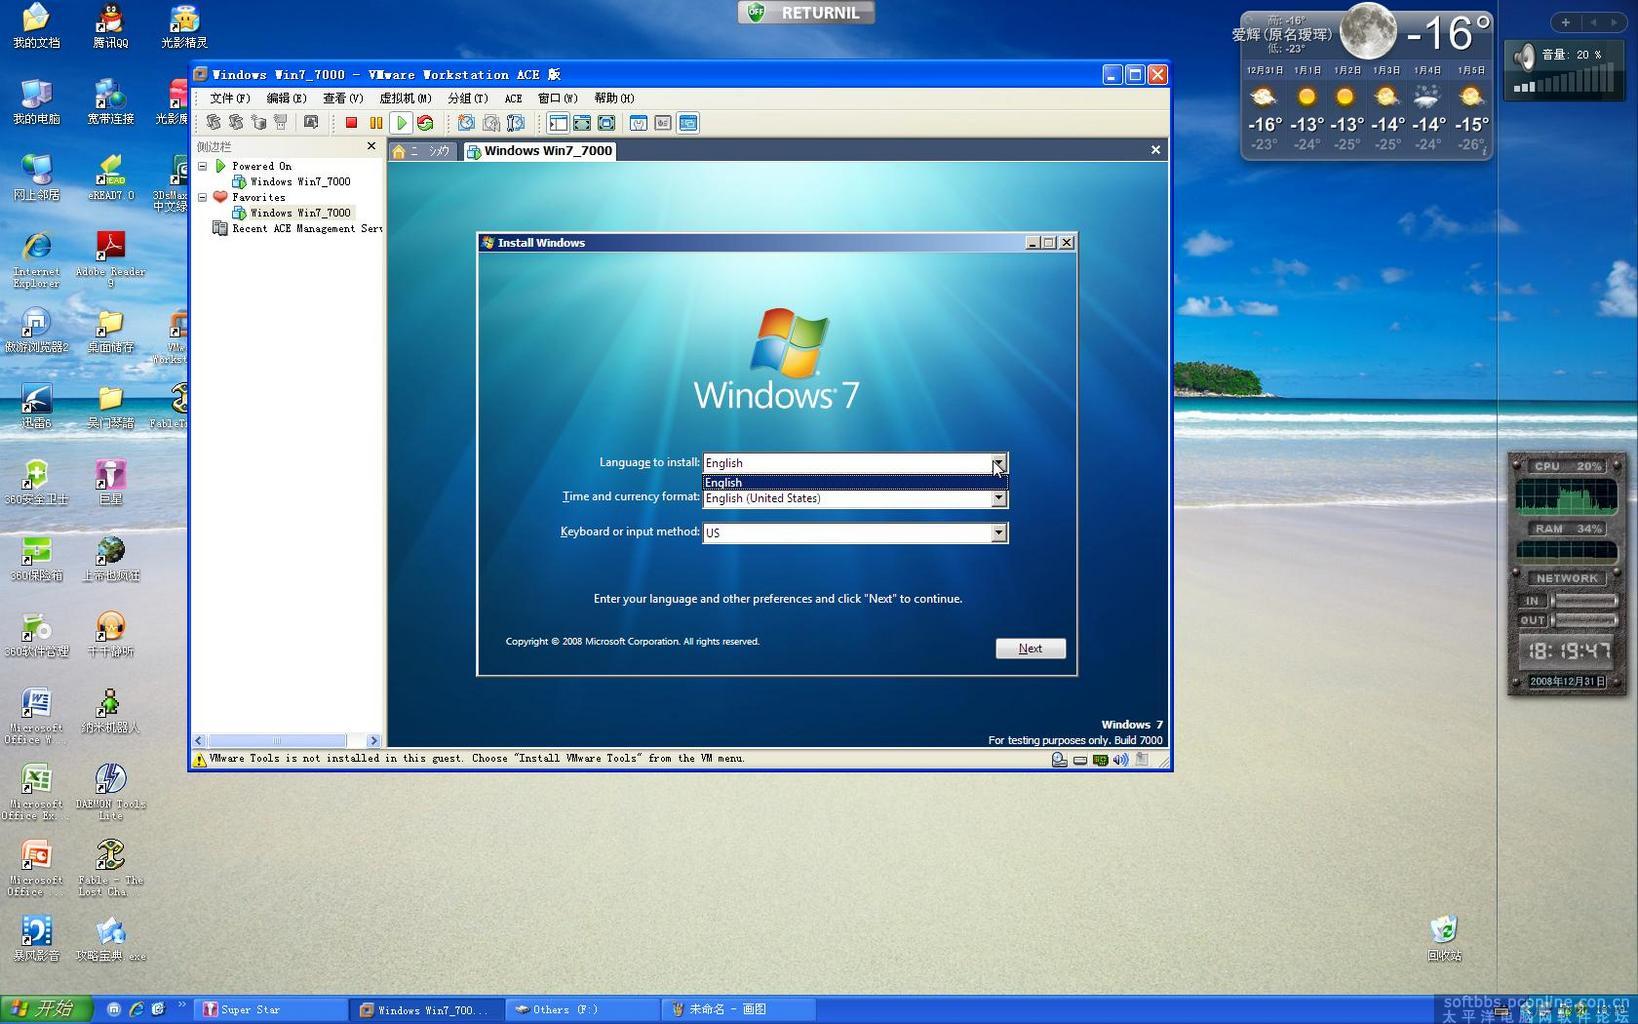Open 回收站 recycle bin icon

1444,938
